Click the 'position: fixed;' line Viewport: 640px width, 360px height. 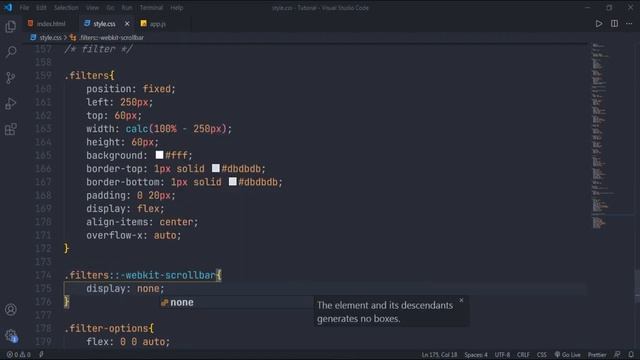(x=131, y=89)
